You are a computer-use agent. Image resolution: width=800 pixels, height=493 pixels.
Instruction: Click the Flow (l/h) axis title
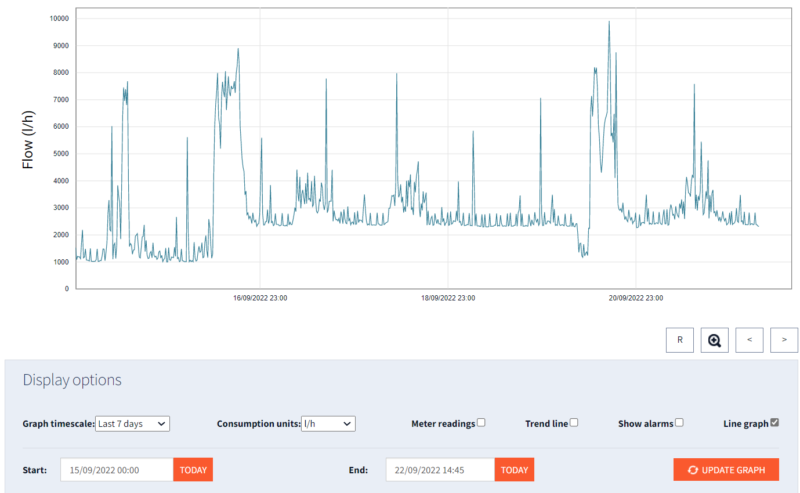click(28, 139)
